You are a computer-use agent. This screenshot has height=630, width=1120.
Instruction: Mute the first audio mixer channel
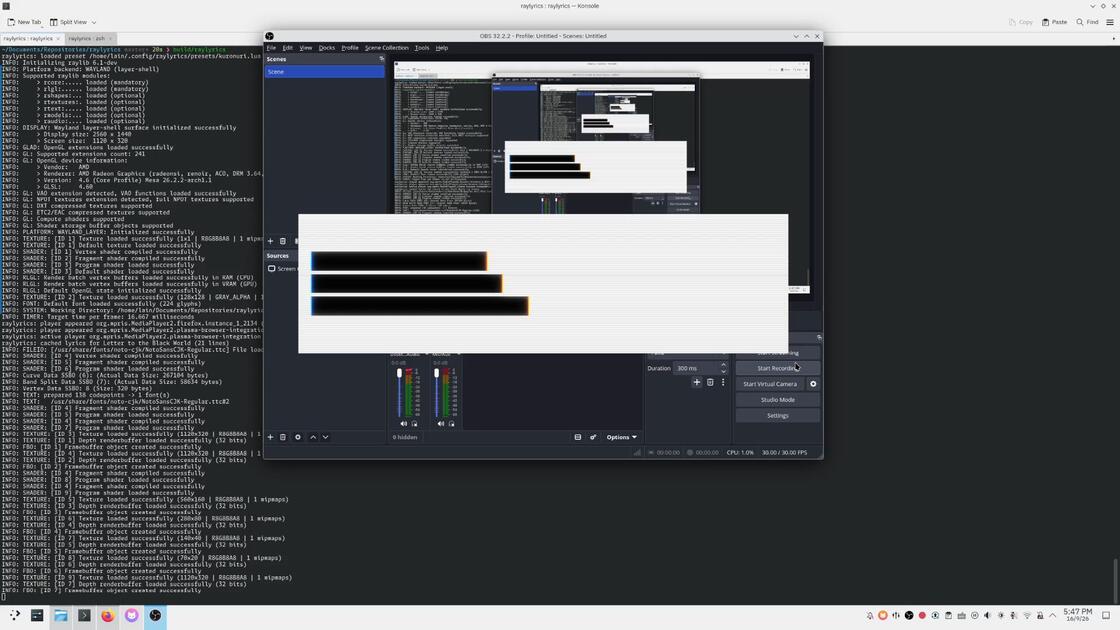[404, 424]
